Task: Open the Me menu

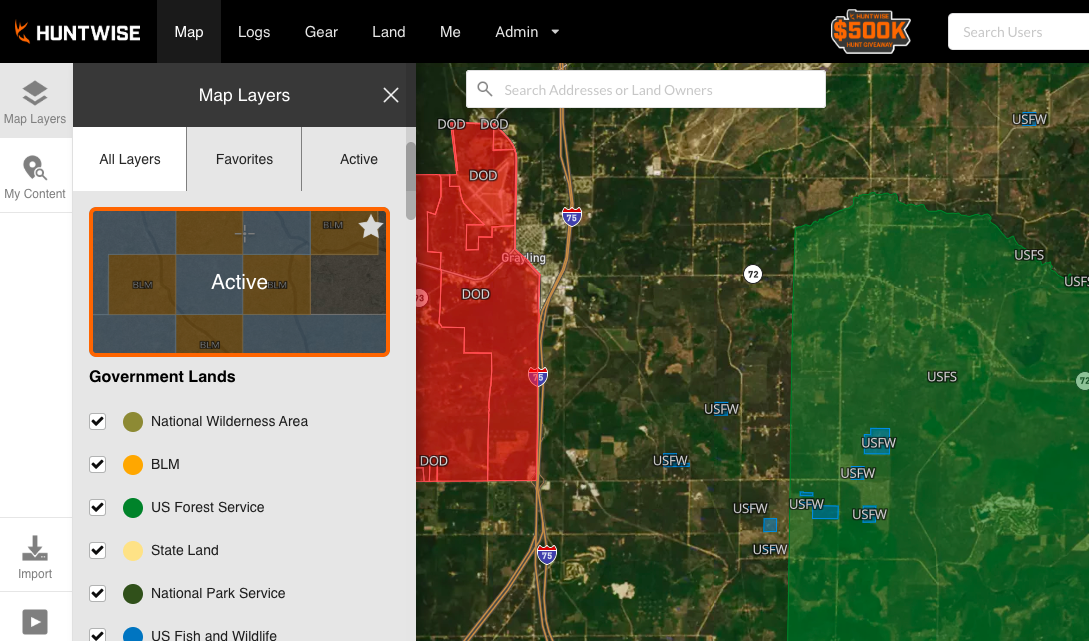Action: [450, 32]
